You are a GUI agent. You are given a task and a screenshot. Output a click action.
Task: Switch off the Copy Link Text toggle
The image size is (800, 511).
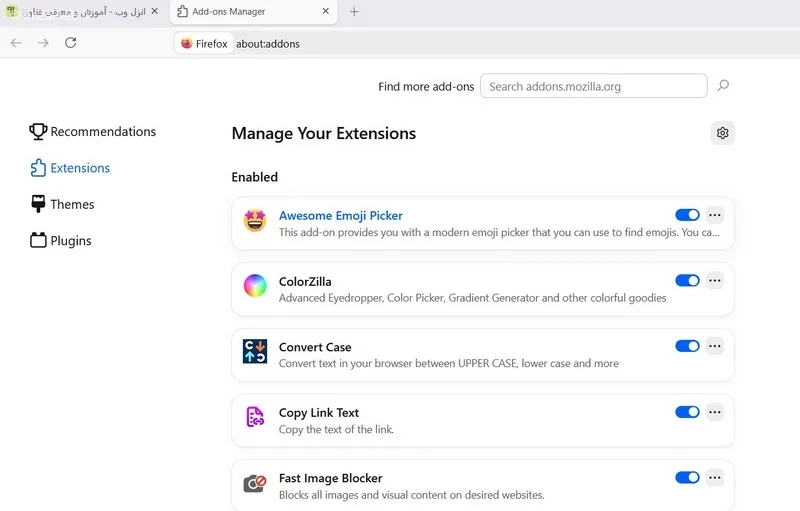pyautogui.click(x=687, y=412)
